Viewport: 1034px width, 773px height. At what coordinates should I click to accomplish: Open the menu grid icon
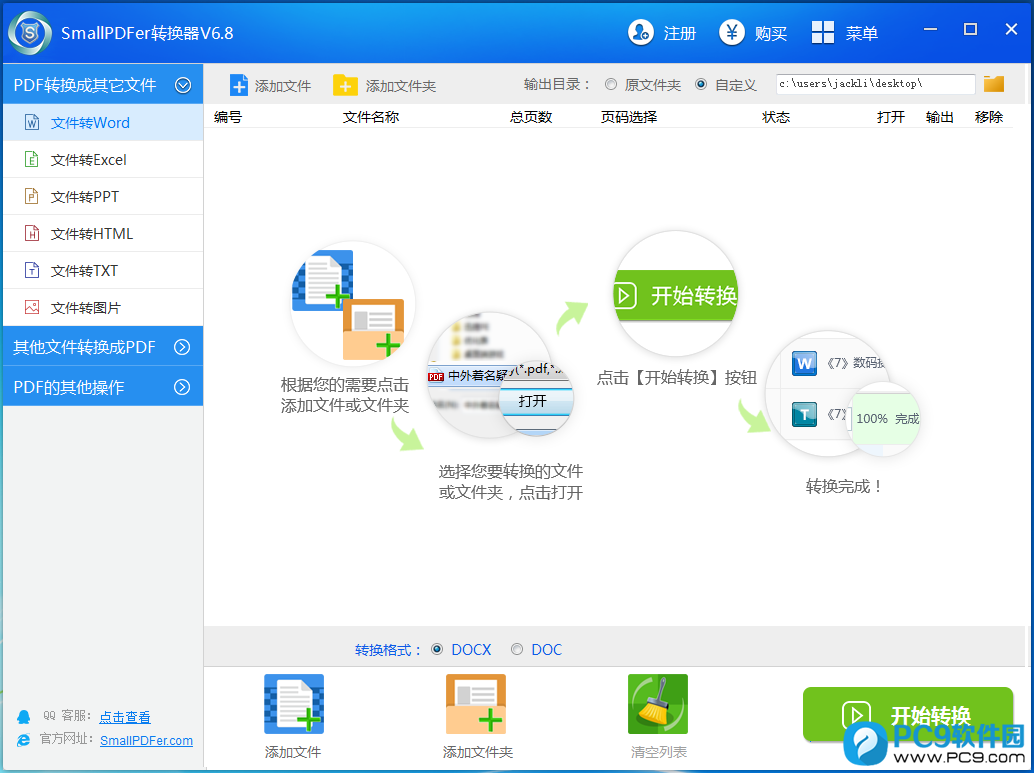(822, 32)
